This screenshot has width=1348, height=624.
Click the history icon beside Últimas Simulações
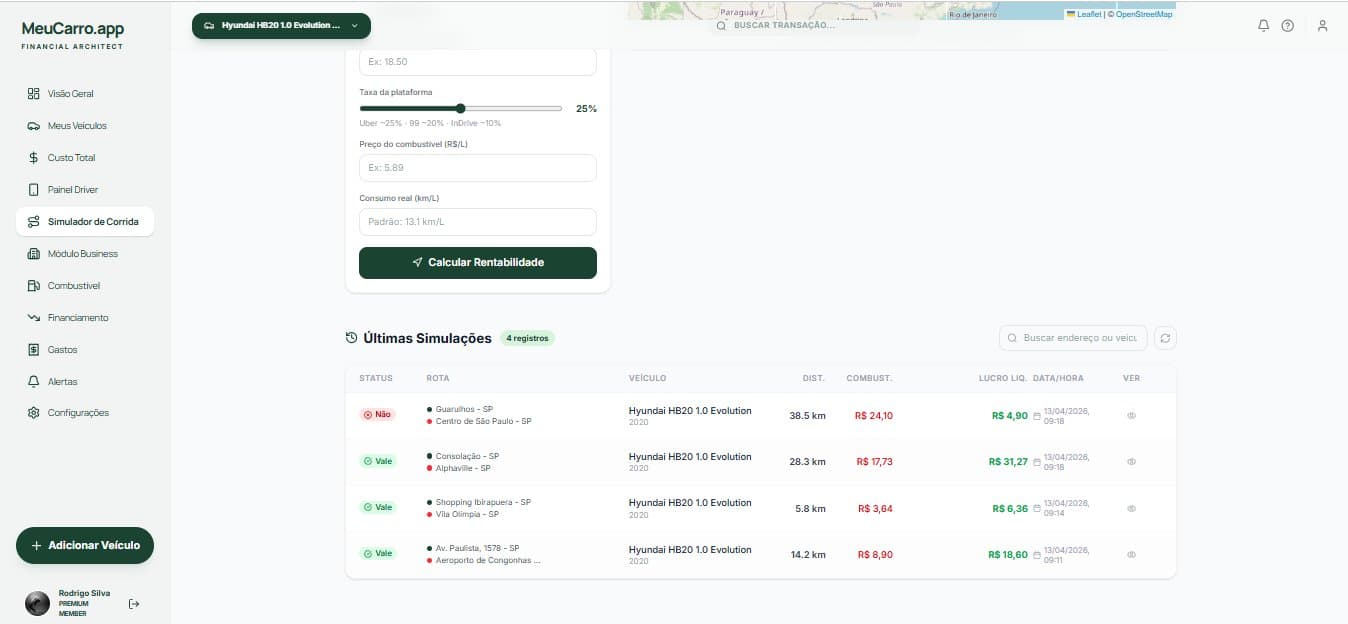click(352, 338)
